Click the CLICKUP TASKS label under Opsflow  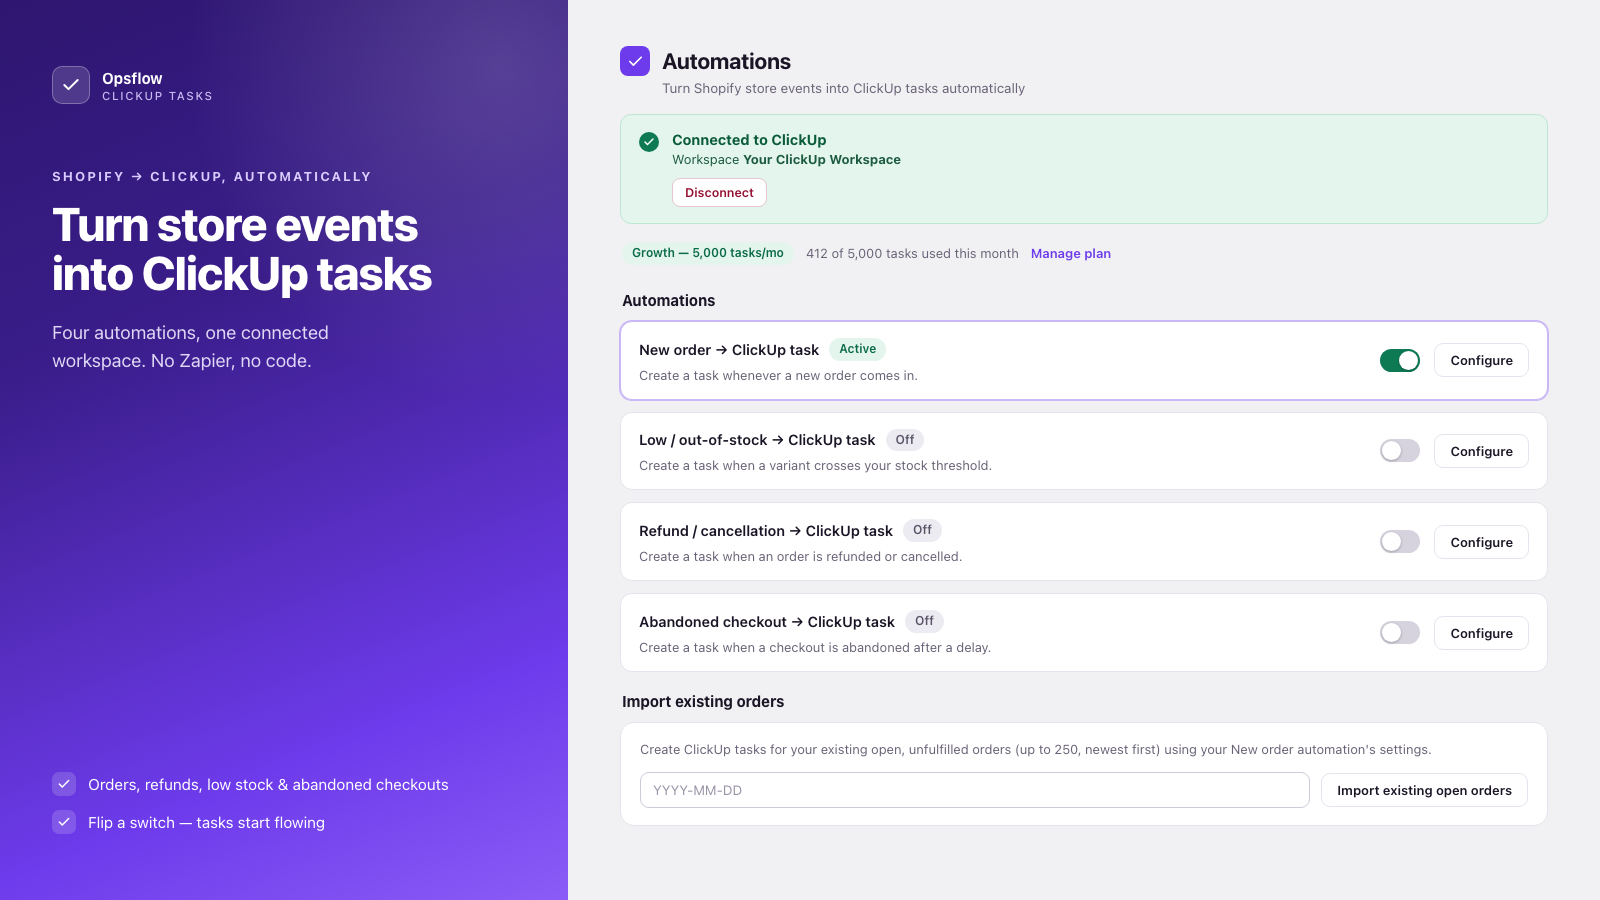[x=157, y=96]
